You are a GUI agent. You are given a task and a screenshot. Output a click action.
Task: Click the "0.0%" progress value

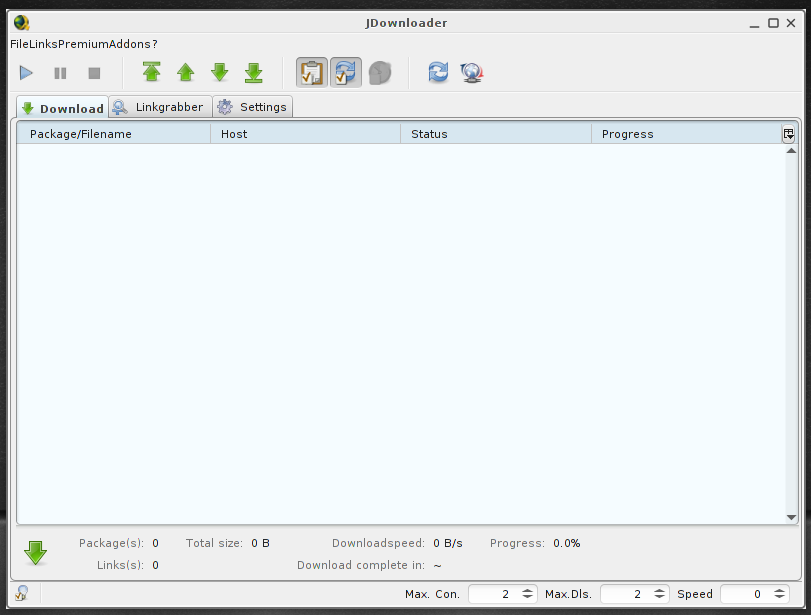(x=567, y=543)
